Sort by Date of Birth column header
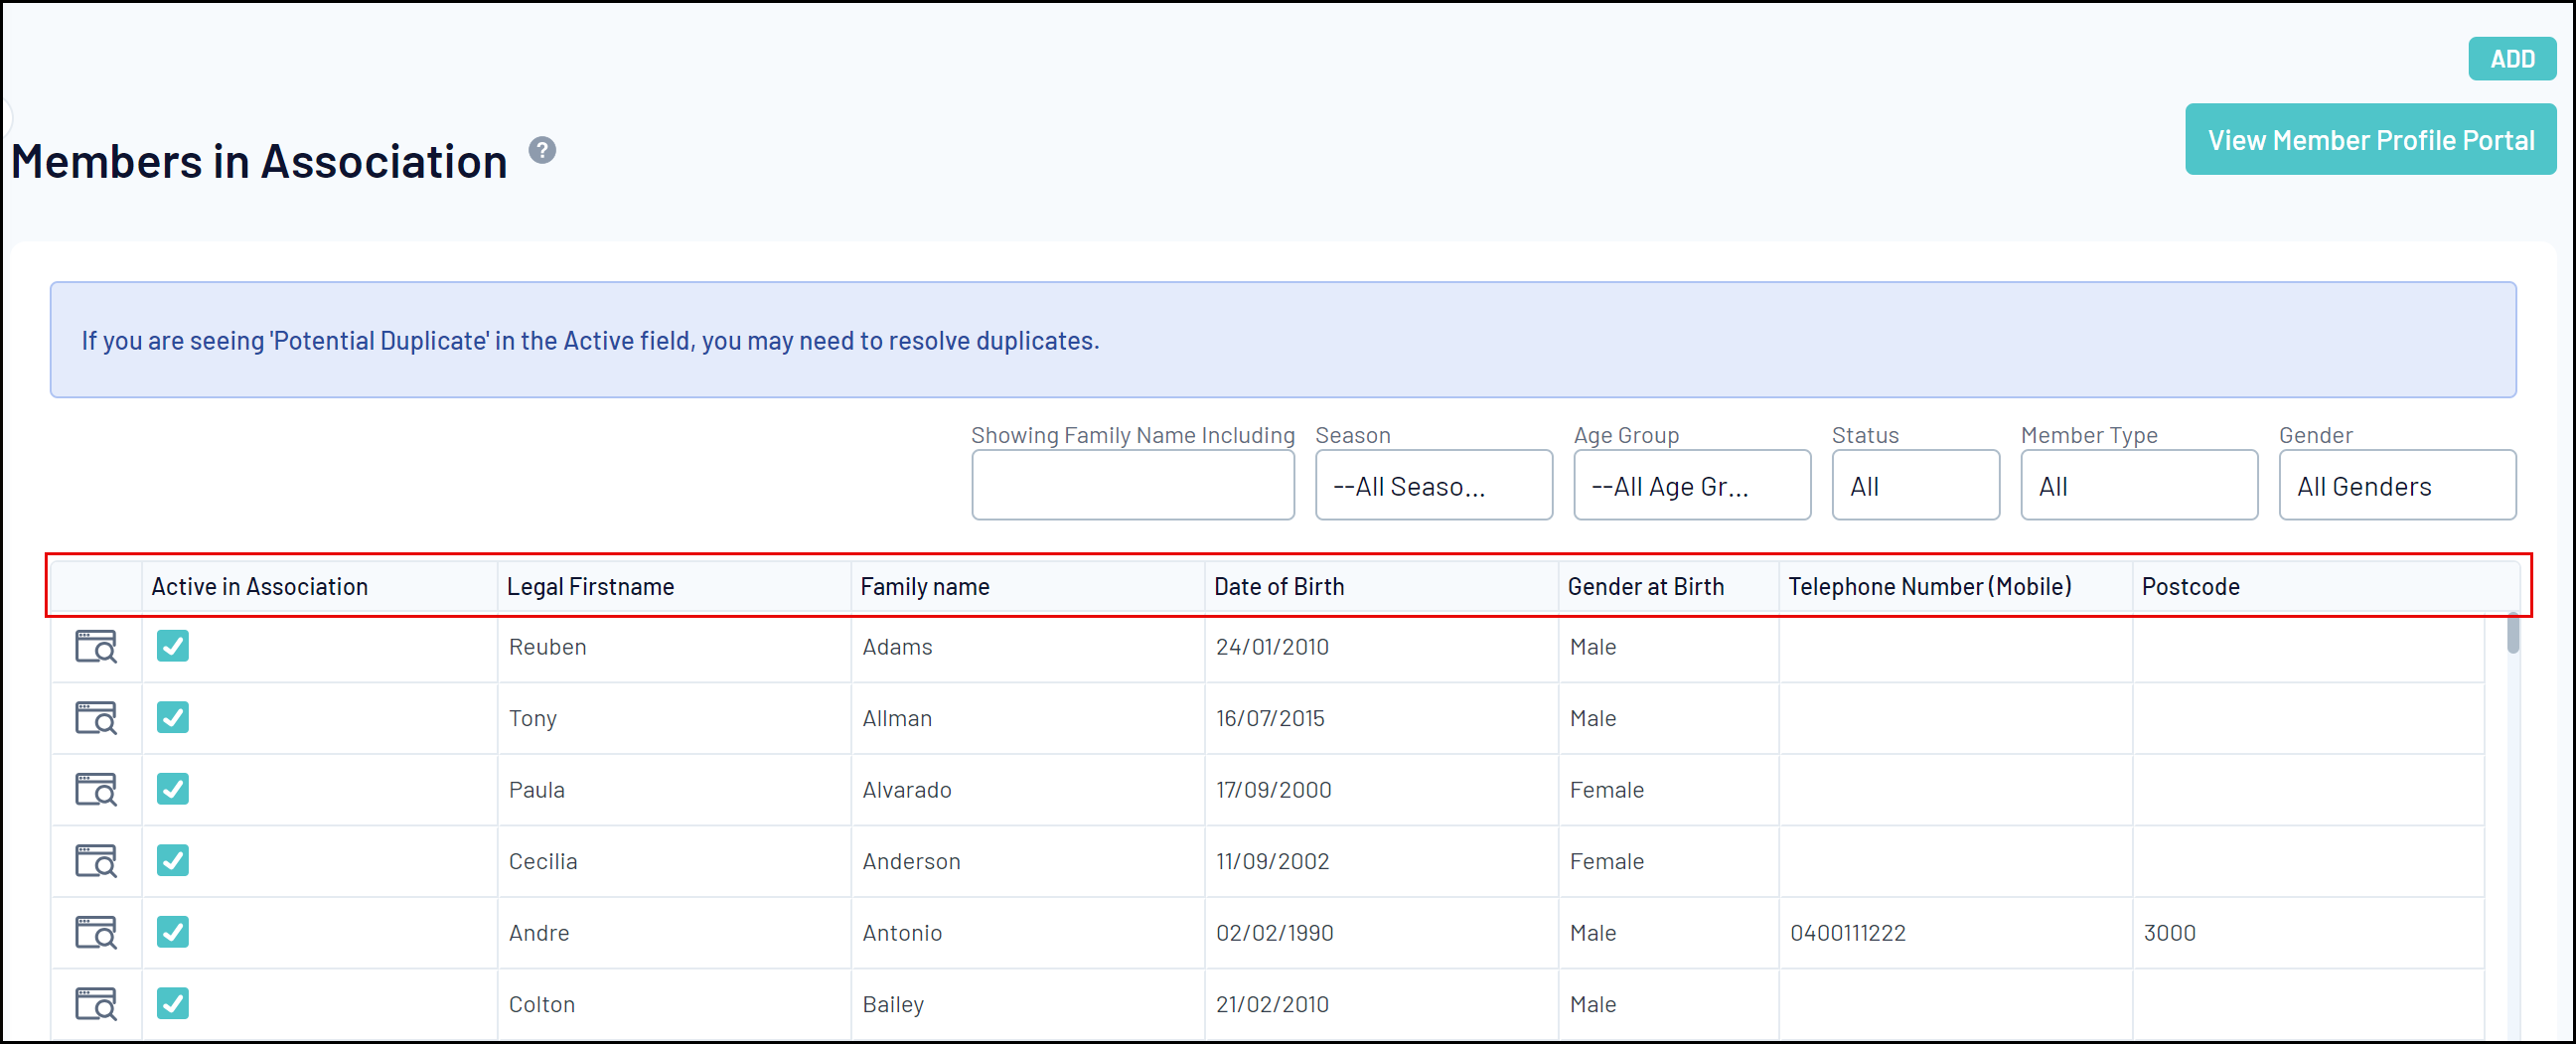 (x=1279, y=587)
